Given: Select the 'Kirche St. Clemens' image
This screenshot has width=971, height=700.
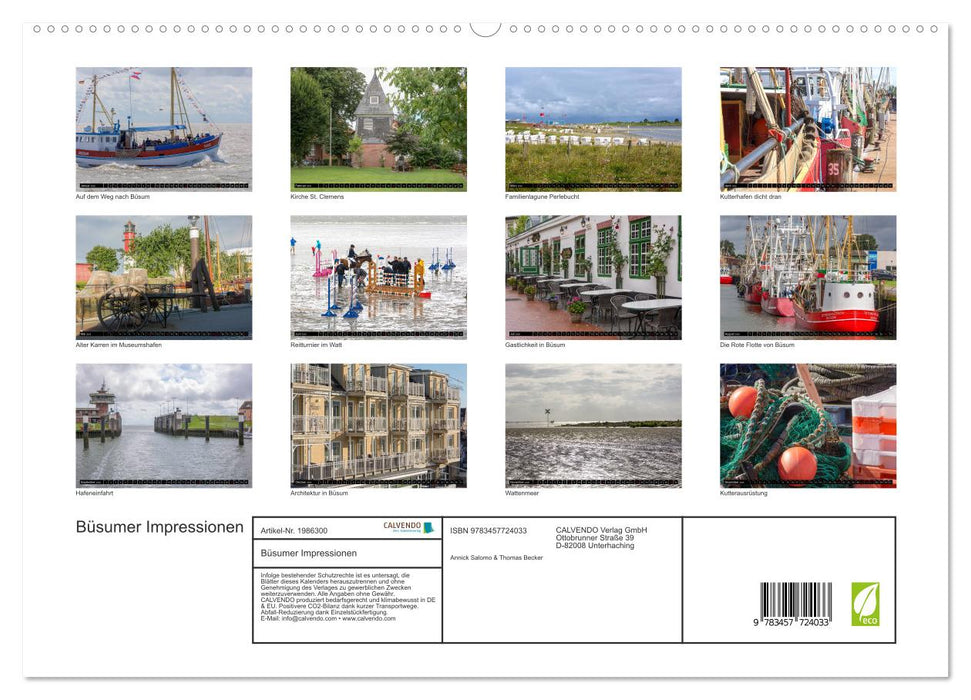Looking at the screenshot, I should [378, 127].
